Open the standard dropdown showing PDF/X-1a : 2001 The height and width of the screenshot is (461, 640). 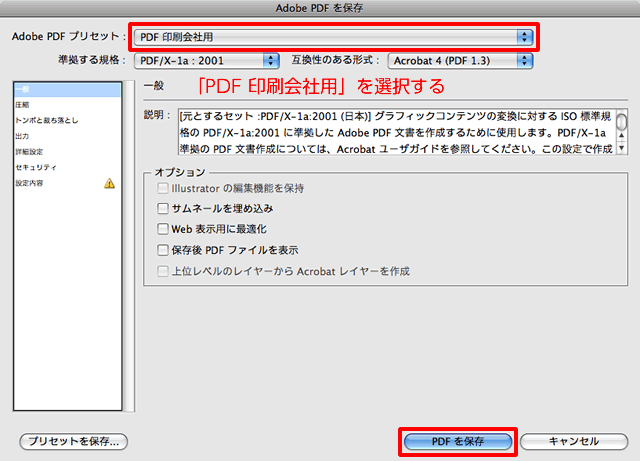click(207, 61)
